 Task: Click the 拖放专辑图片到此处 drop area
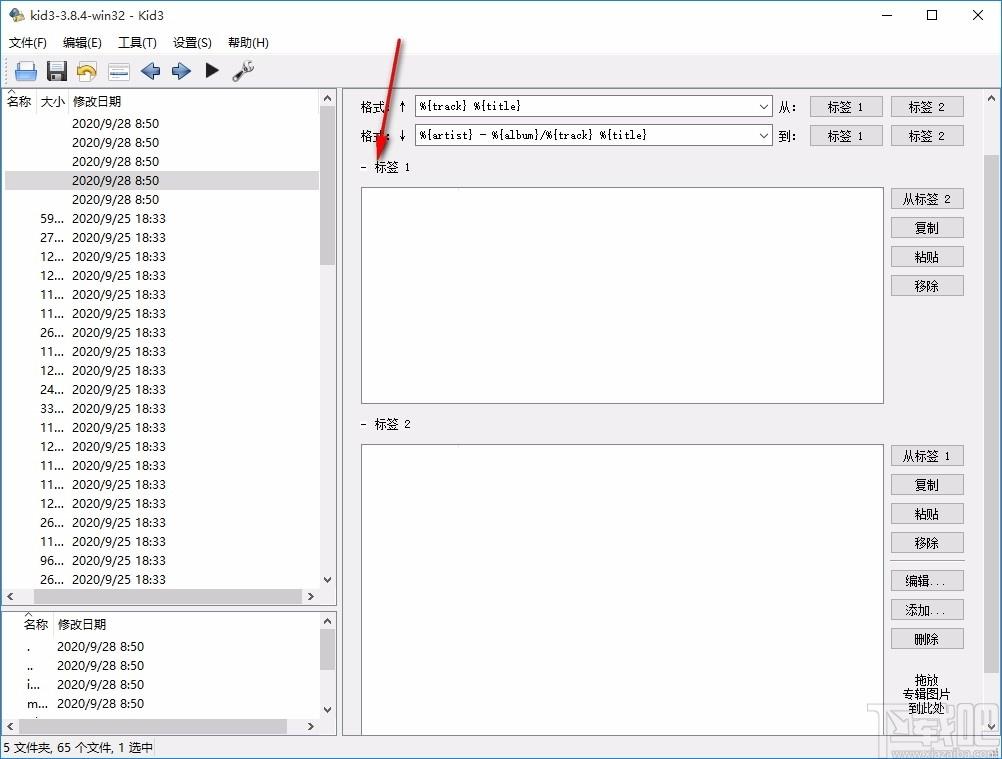pyautogui.click(x=927, y=694)
